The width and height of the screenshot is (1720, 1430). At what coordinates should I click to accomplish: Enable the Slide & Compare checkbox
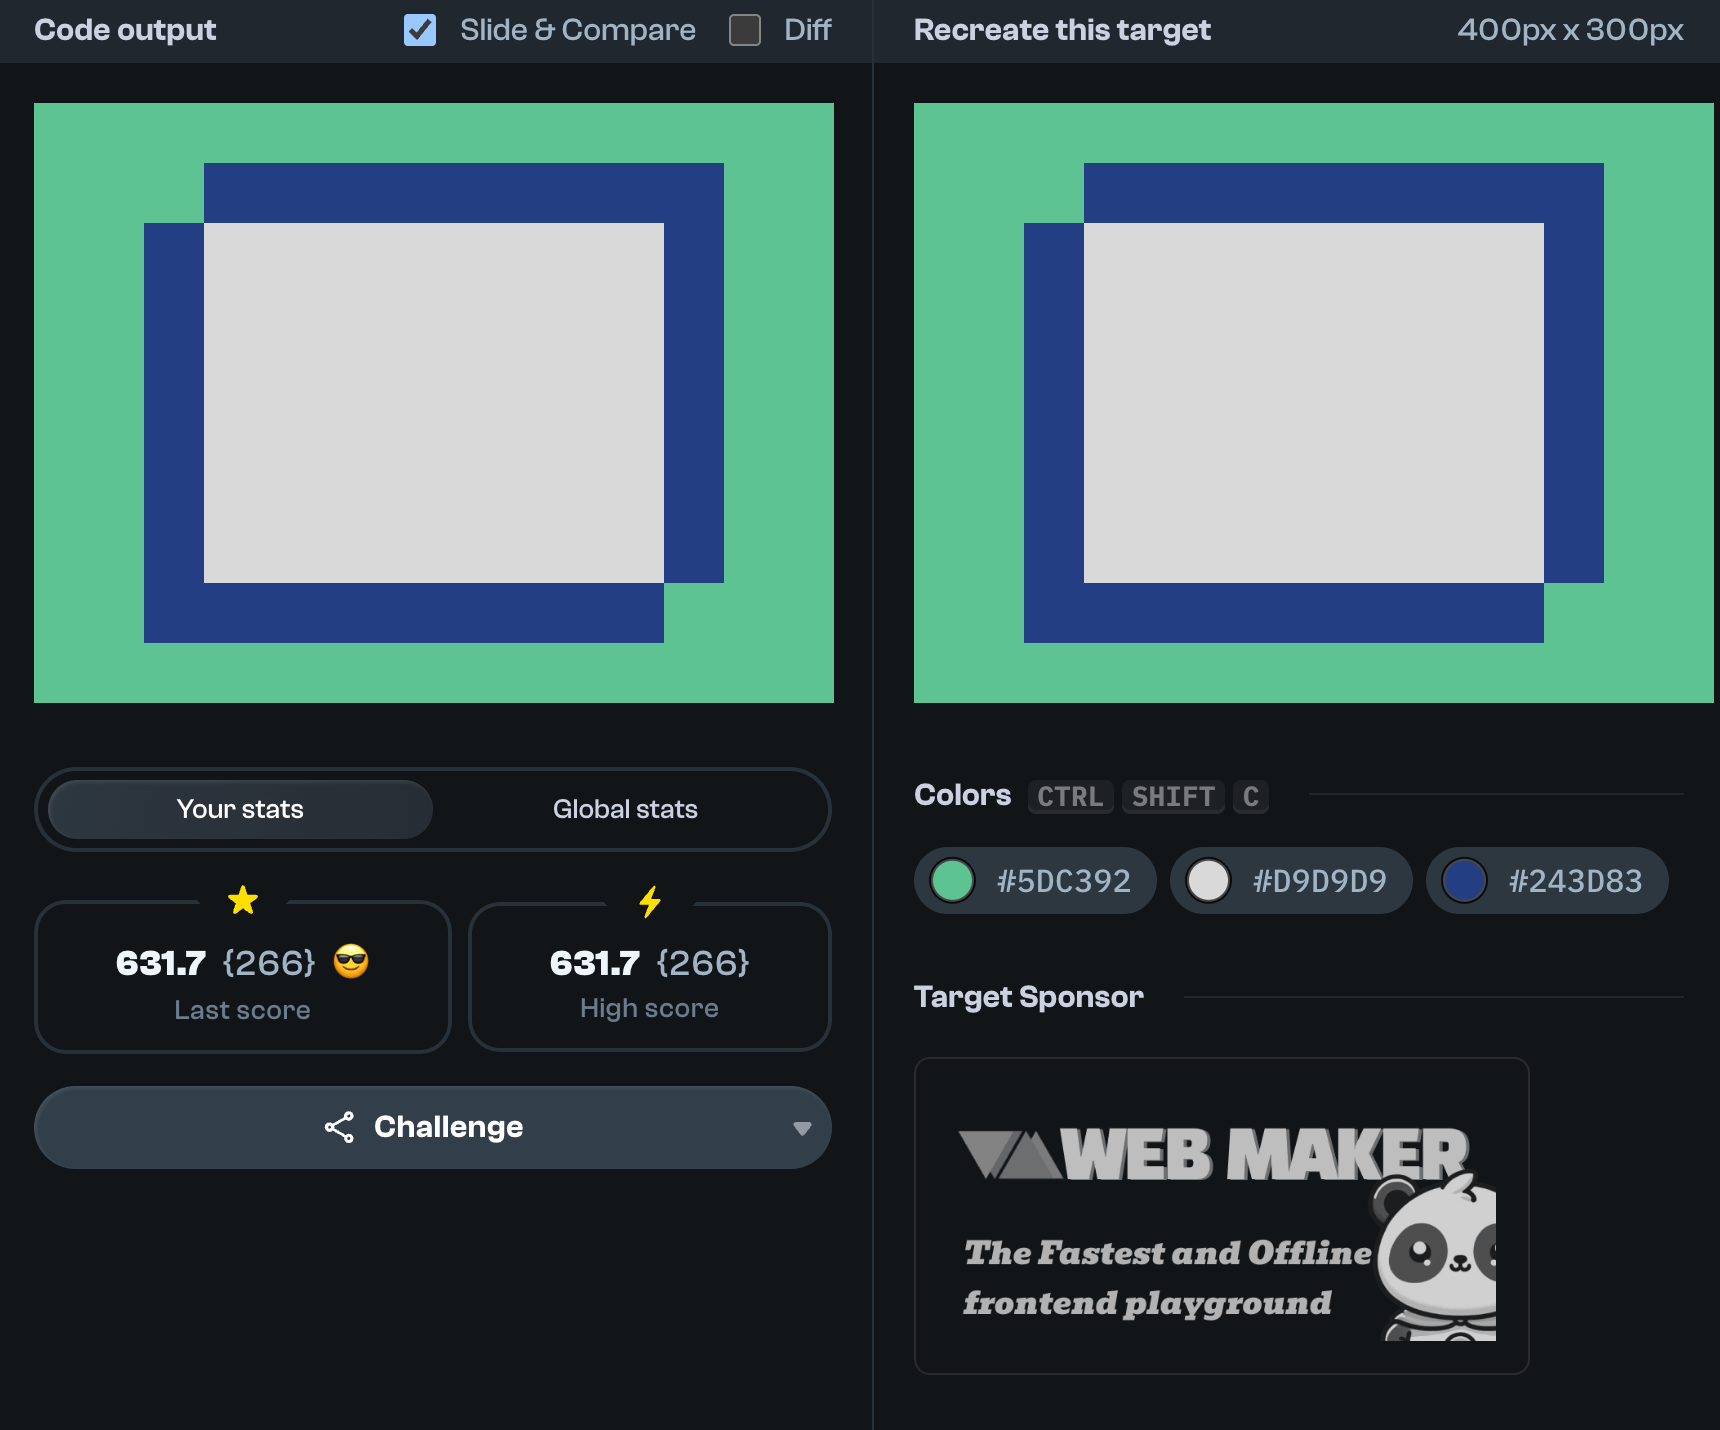click(x=420, y=30)
